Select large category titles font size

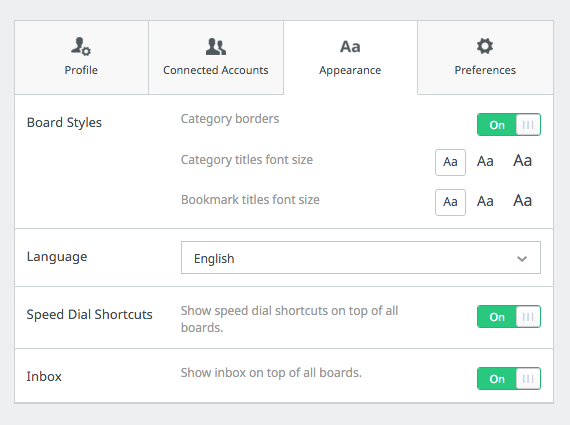pos(522,161)
